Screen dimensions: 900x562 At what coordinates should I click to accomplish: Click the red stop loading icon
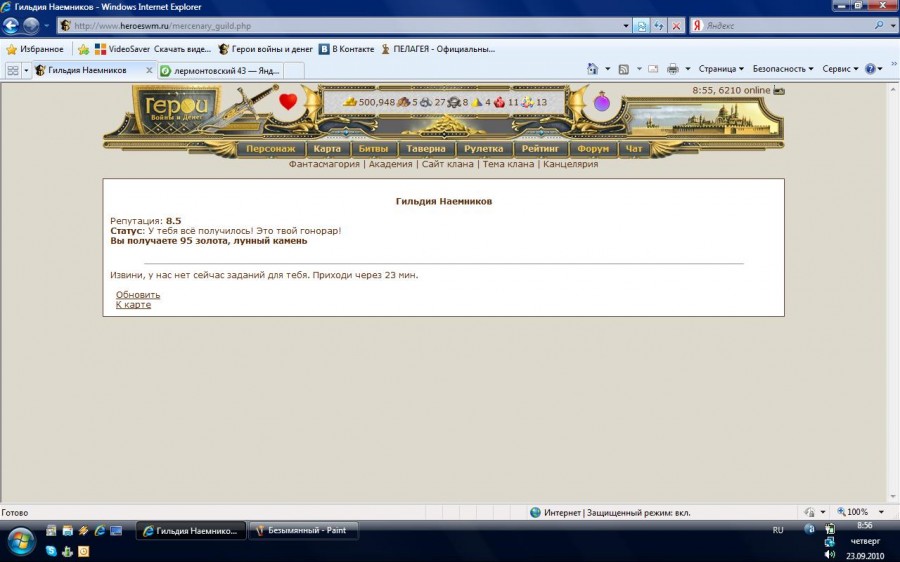coord(676,26)
